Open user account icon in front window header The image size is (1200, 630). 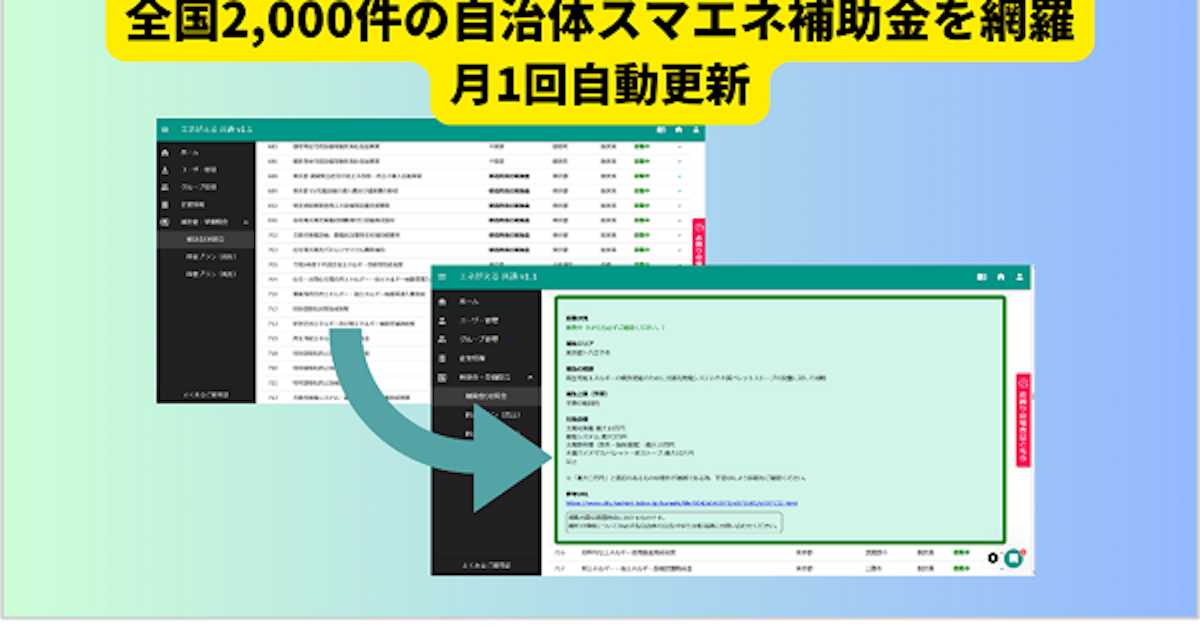1019,275
